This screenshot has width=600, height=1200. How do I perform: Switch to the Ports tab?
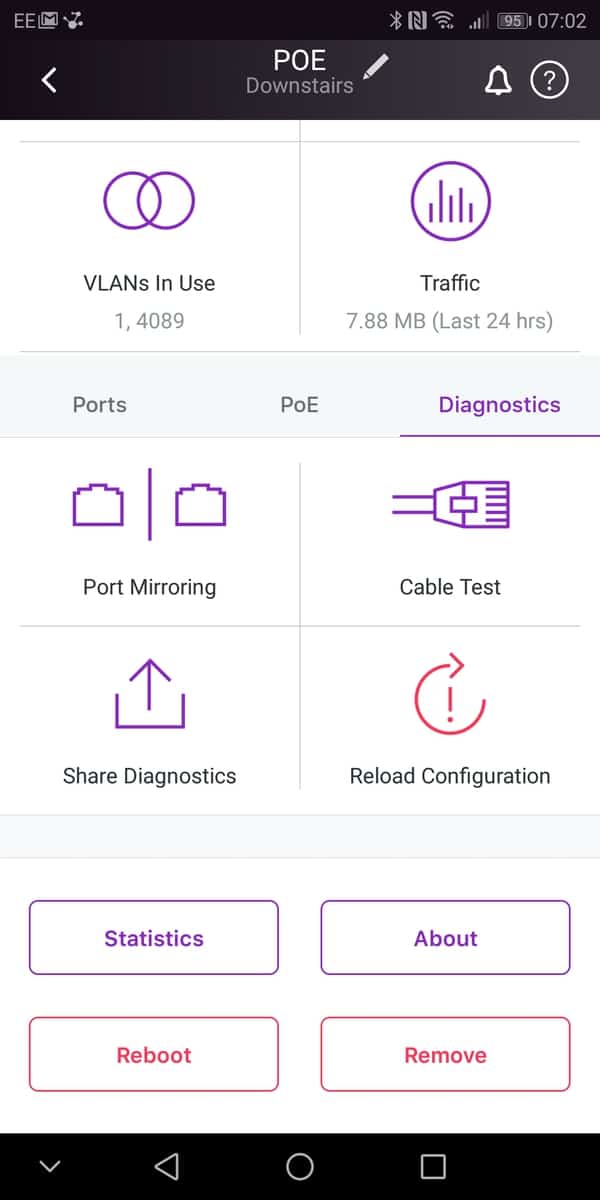tap(100, 405)
